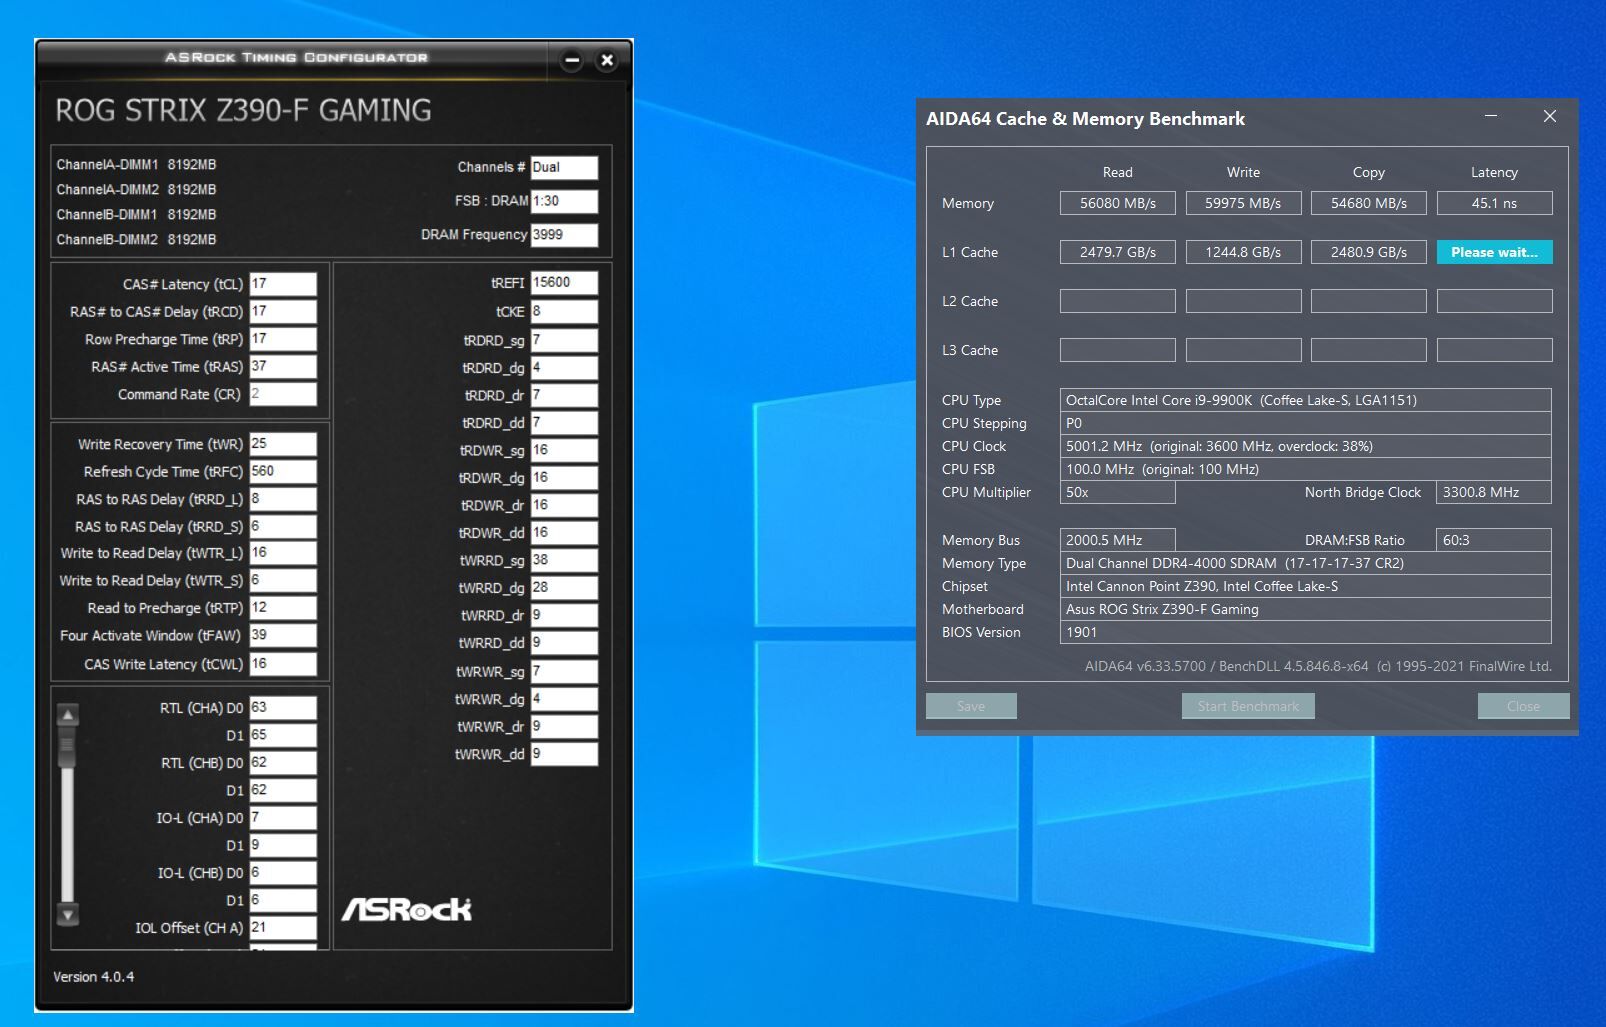Select the tRRD_L field
1606x1027 pixels.
pos(283,499)
